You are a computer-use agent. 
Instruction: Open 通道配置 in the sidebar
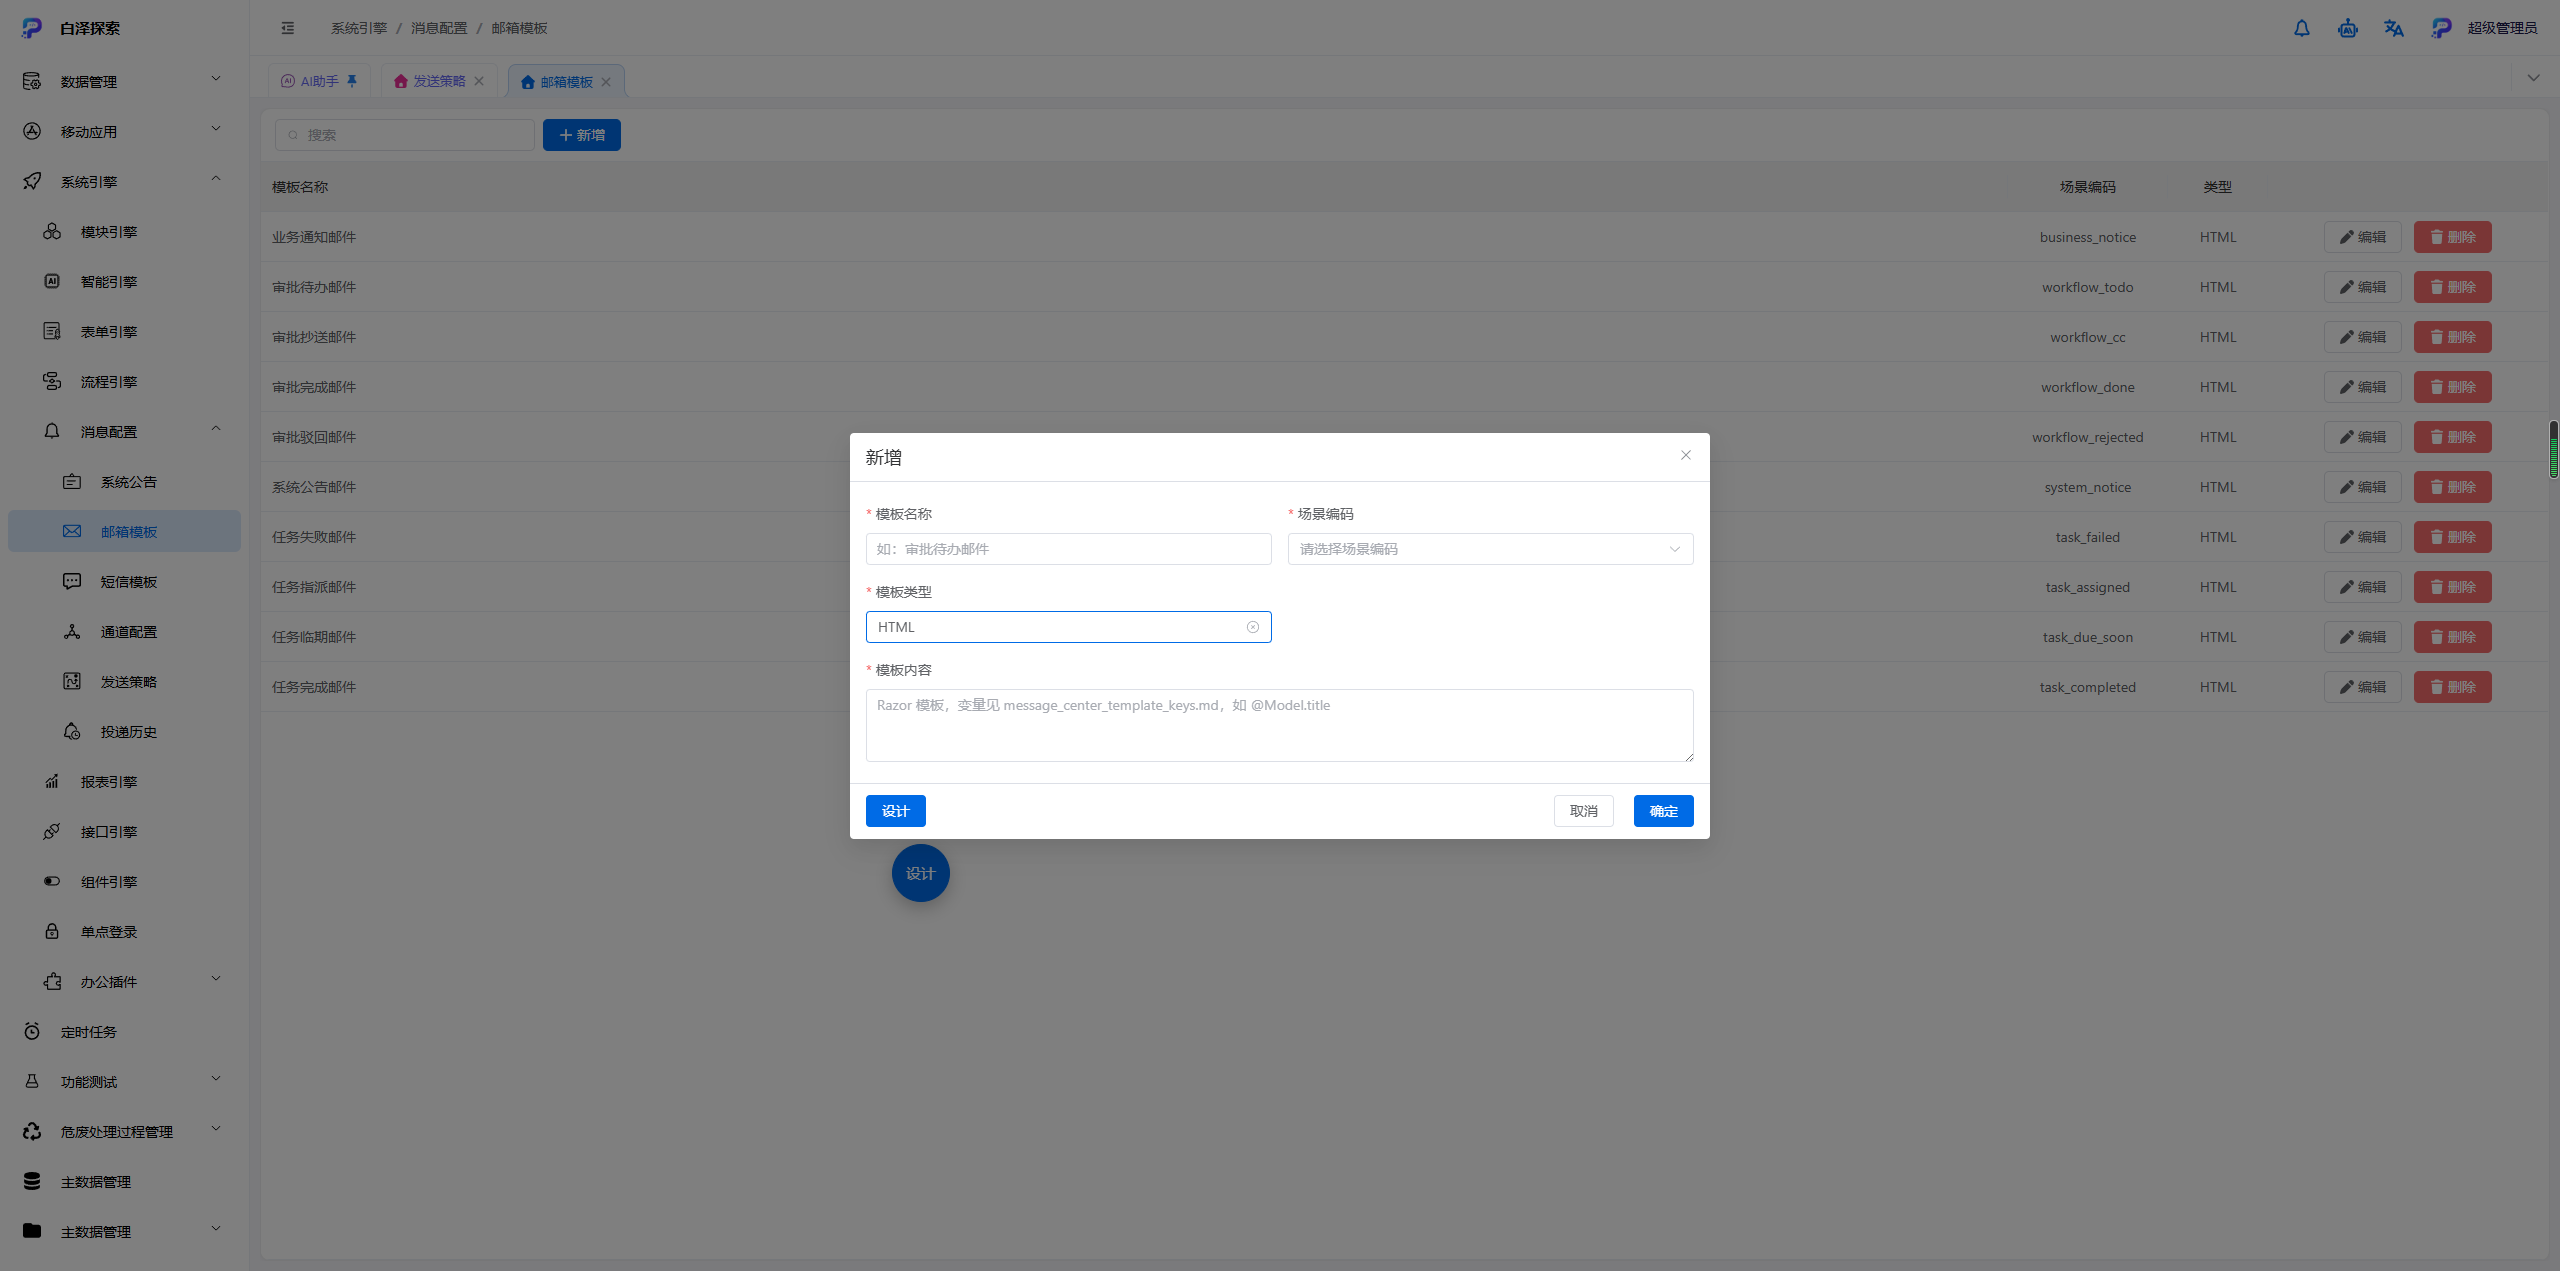pos(124,632)
